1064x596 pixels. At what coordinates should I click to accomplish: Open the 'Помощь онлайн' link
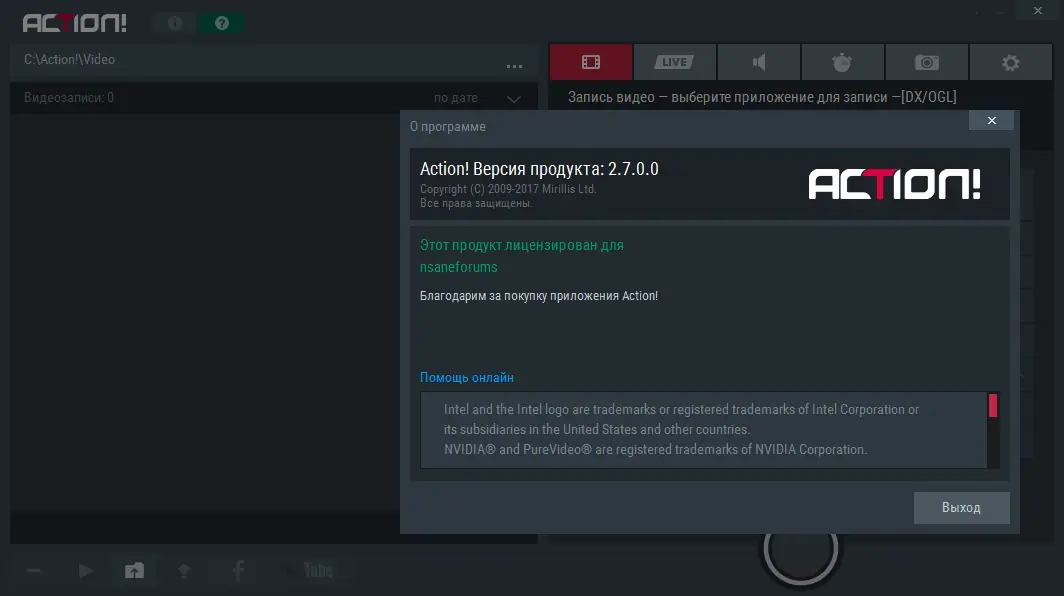coord(467,377)
